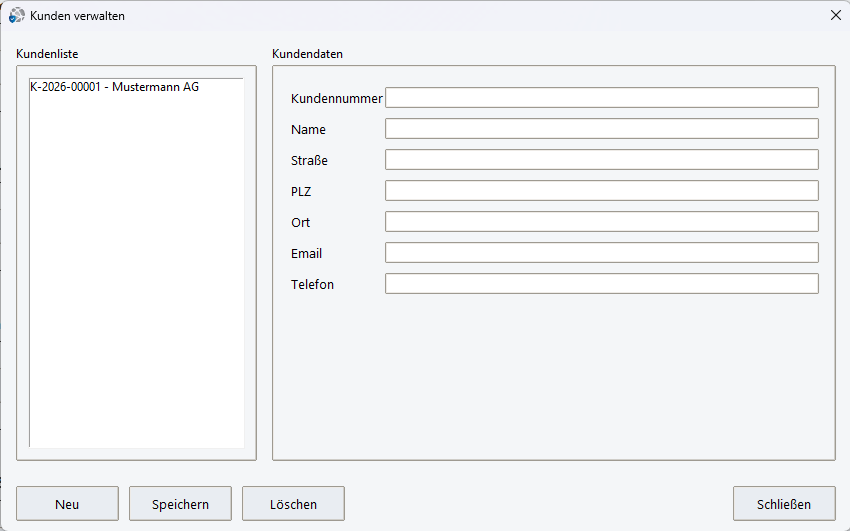The image size is (850, 531).
Task: Click the Kundenliste group label
Action: 47,54
